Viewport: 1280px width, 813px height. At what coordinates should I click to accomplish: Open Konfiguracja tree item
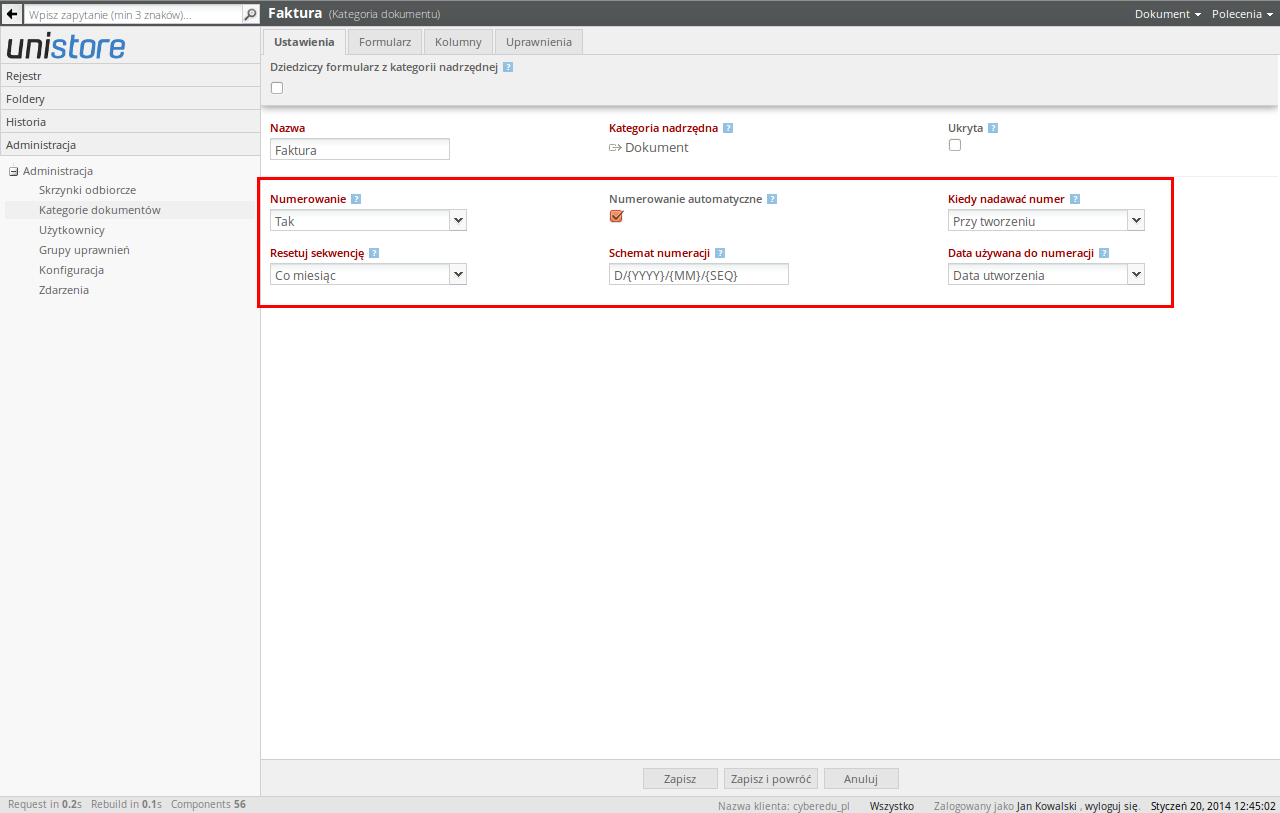71,270
